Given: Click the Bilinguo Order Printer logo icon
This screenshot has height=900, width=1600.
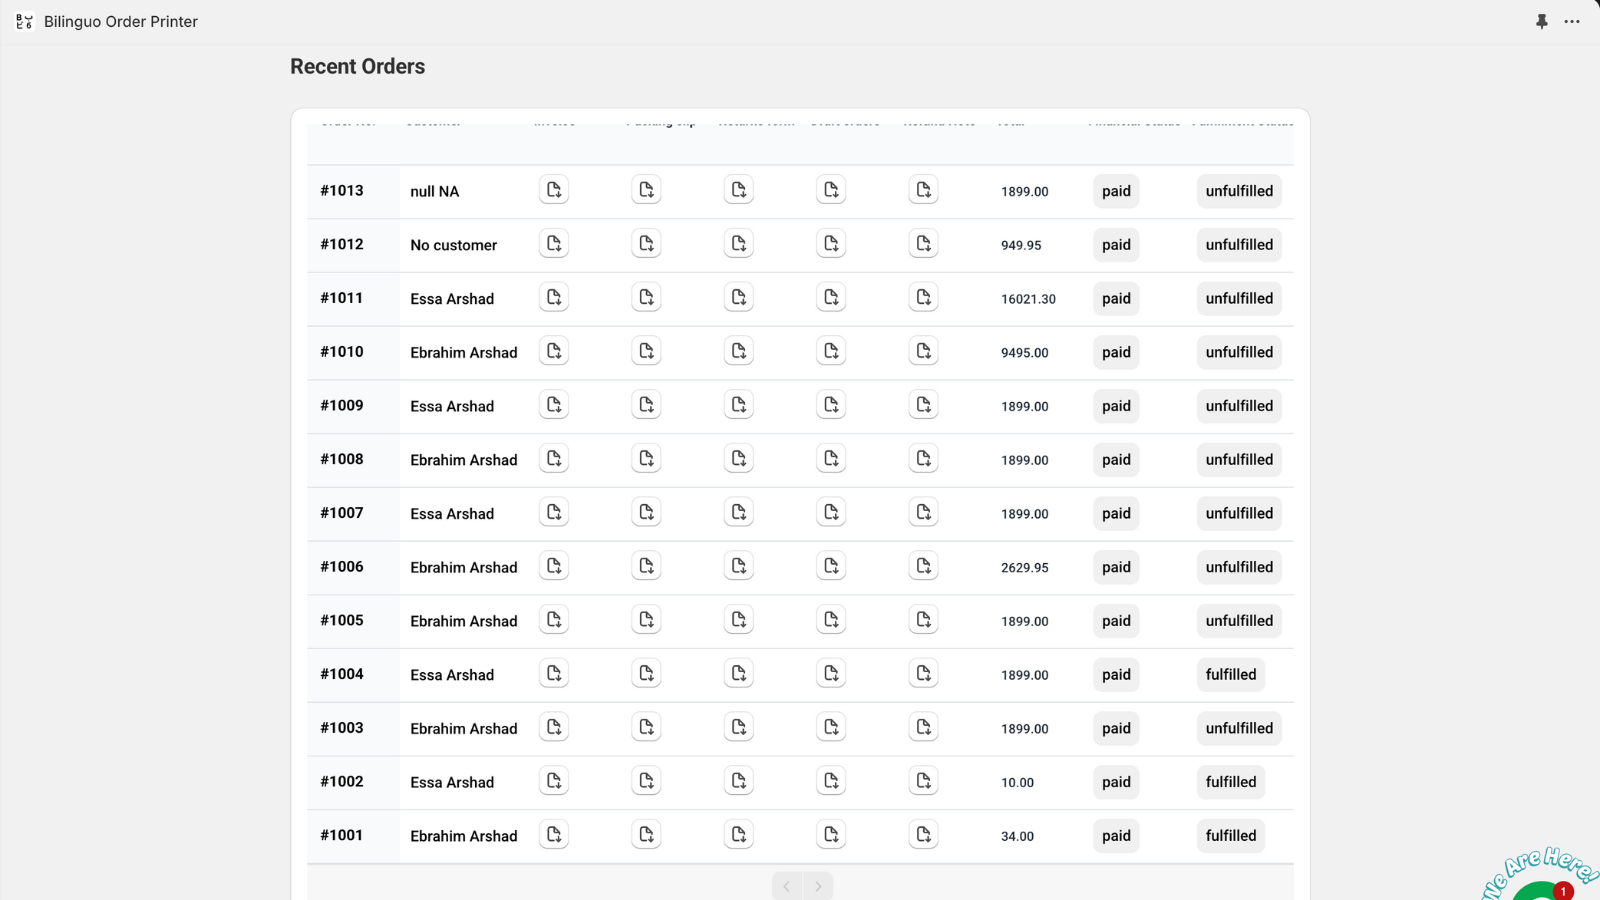Looking at the screenshot, I should point(24,21).
